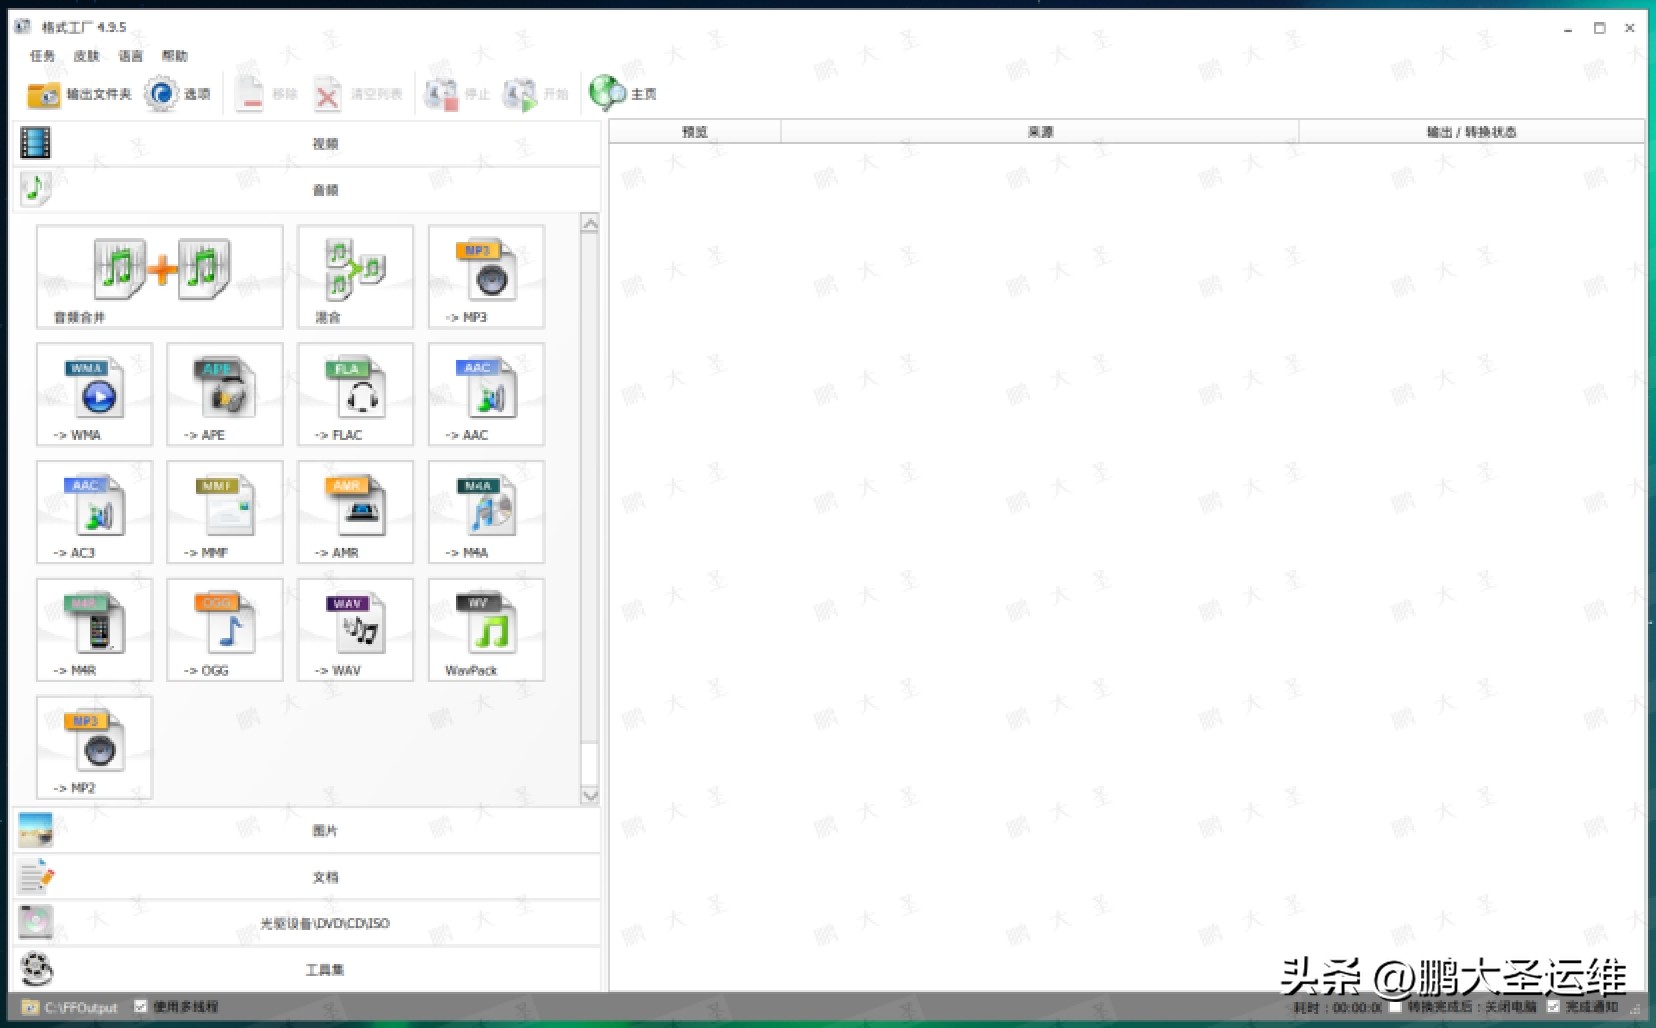Select the -> OGG format icon
The image size is (1656, 1028).
[x=225, y=630]
